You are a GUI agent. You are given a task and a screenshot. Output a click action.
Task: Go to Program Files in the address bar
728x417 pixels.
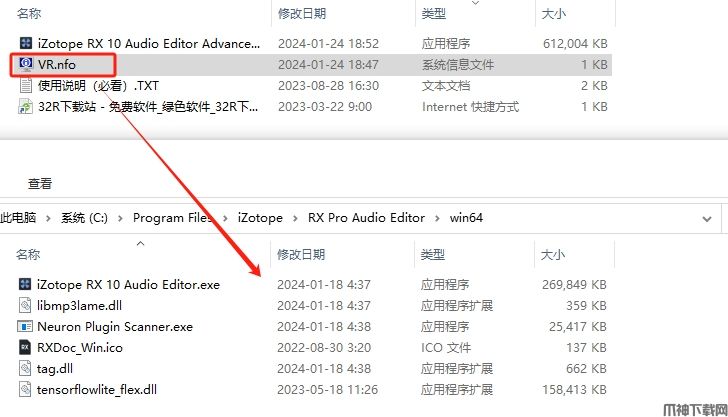(x=172, y=218)
